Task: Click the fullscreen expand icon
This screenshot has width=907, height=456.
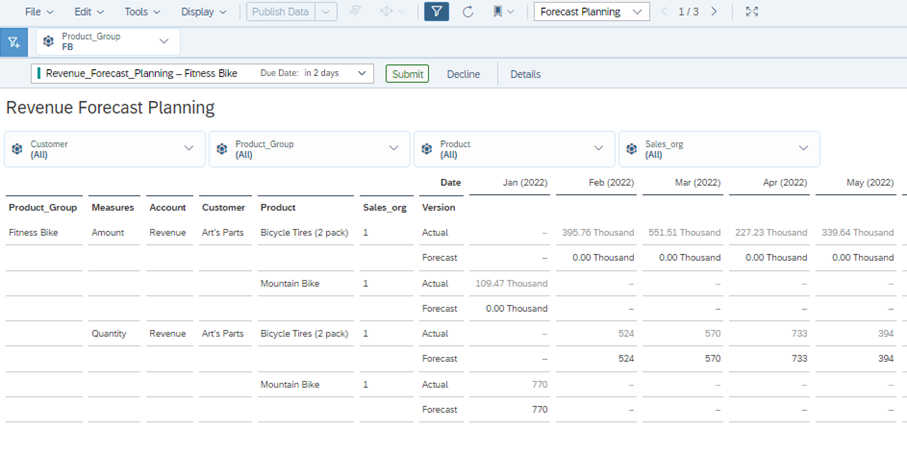Action: click(752, 12)
